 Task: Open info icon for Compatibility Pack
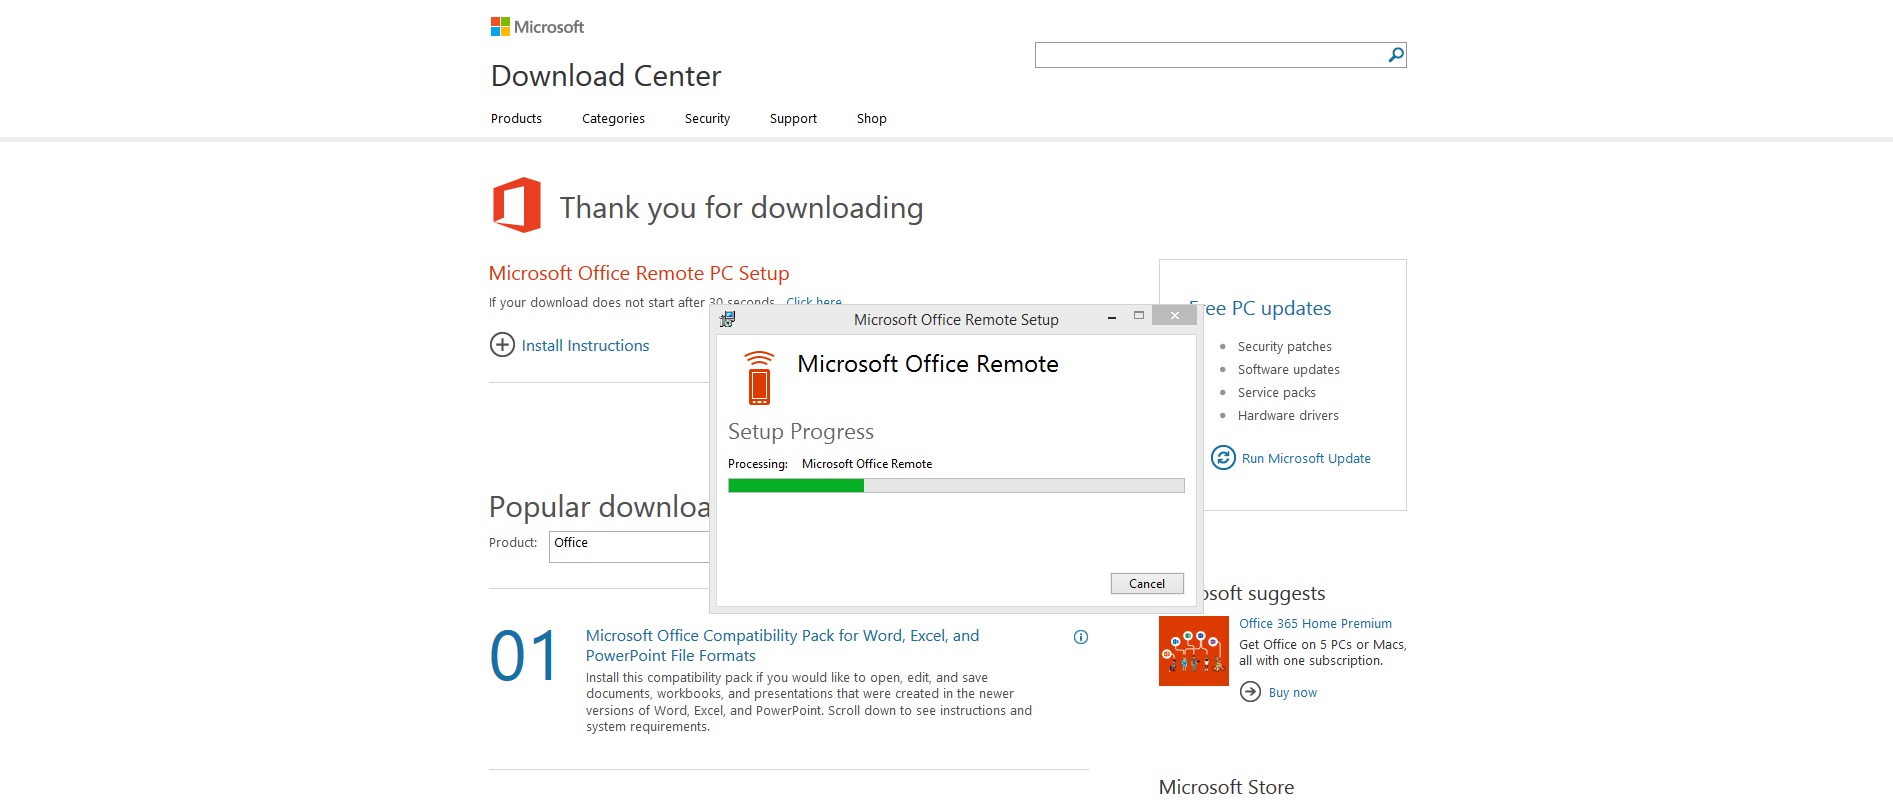(1081, 637)
